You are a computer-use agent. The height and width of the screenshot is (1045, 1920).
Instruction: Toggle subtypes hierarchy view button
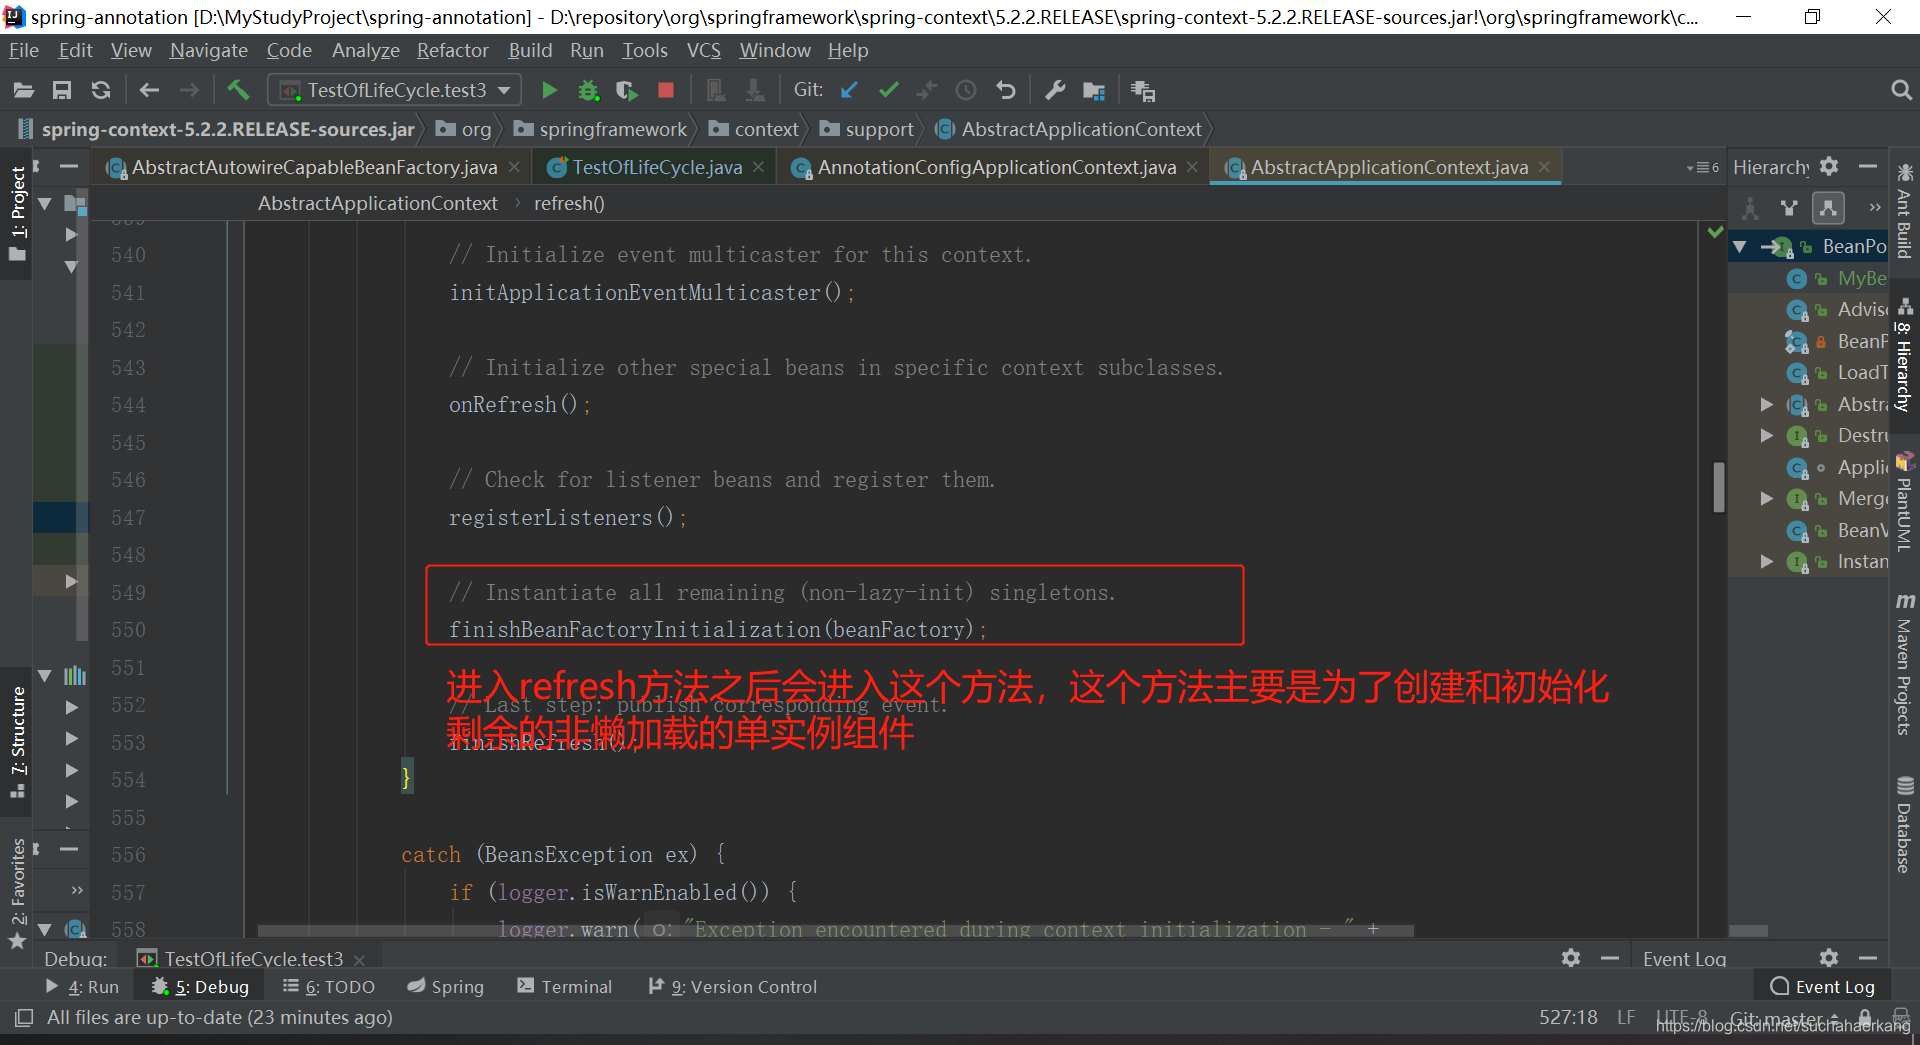tap(1828, 208)
